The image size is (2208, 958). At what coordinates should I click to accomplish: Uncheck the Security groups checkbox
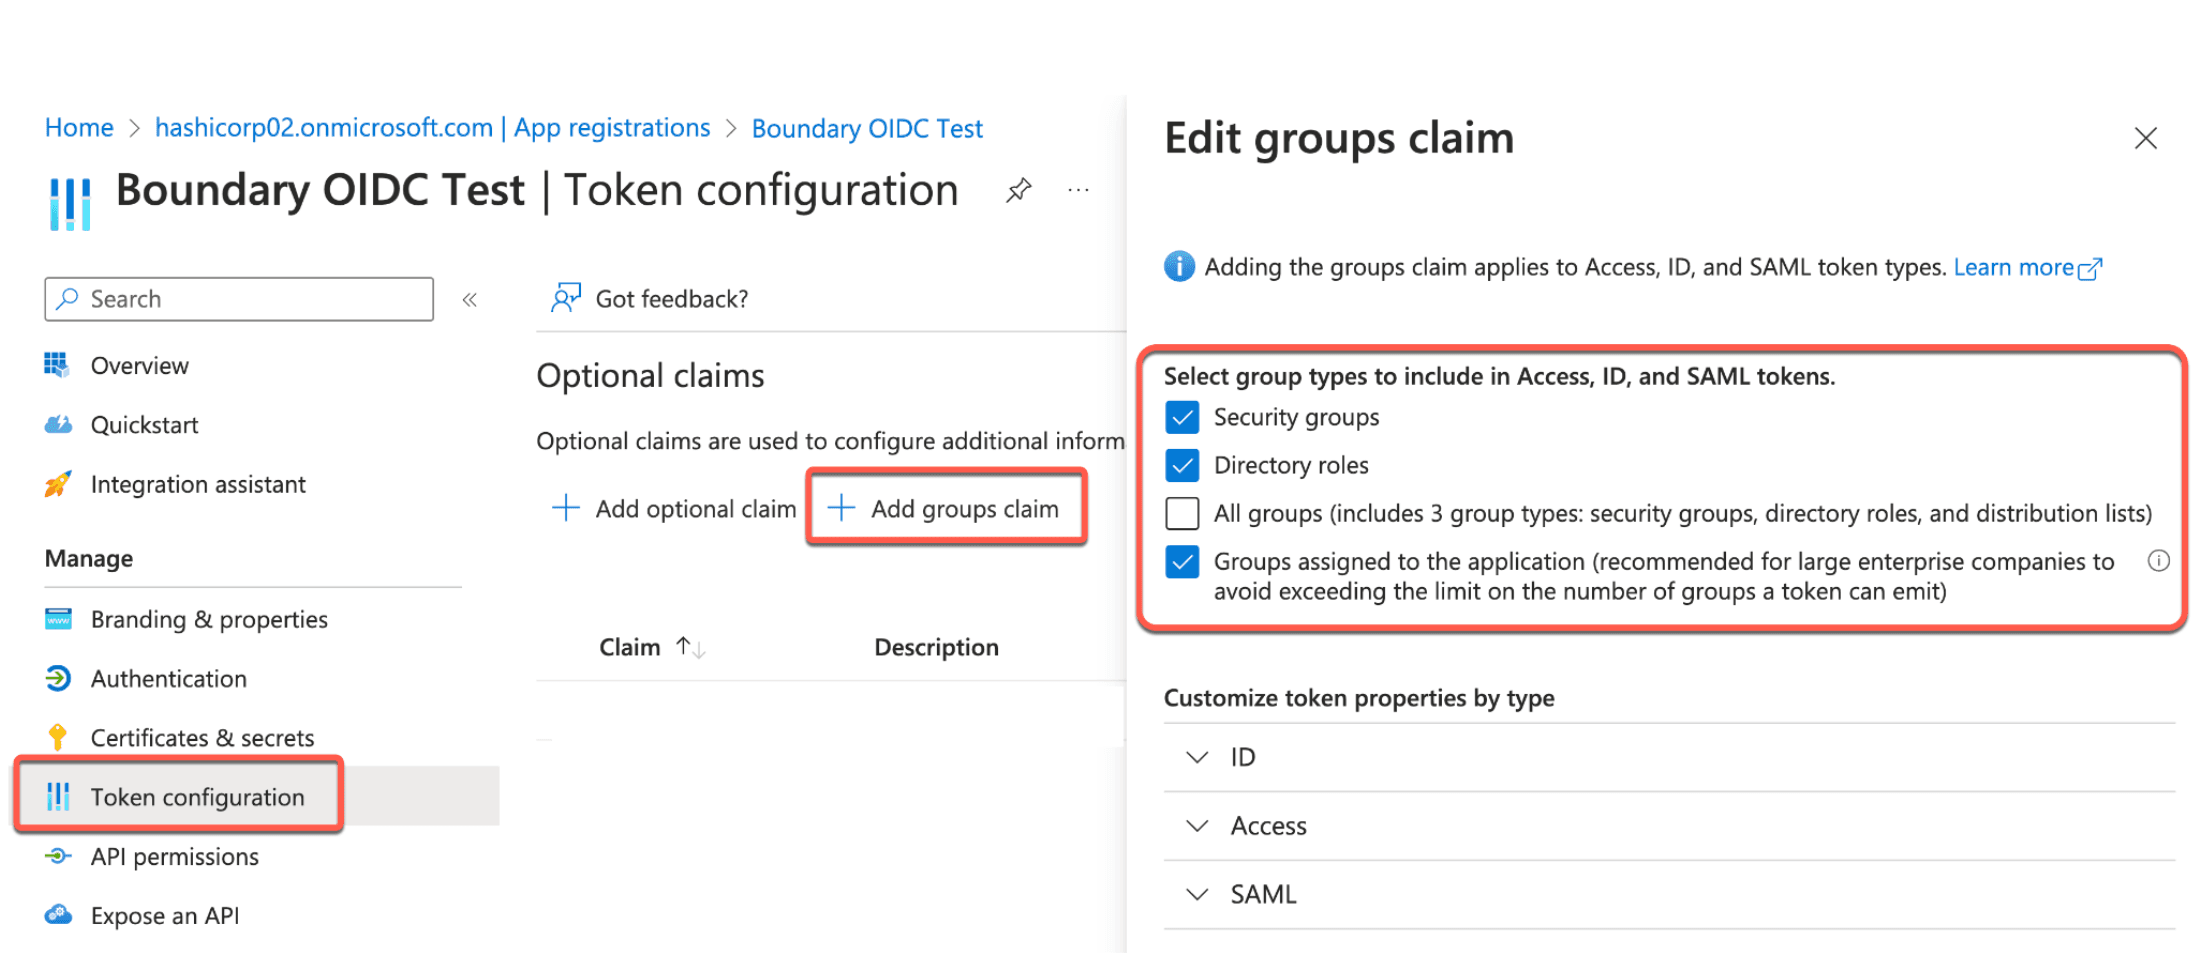1182,417
